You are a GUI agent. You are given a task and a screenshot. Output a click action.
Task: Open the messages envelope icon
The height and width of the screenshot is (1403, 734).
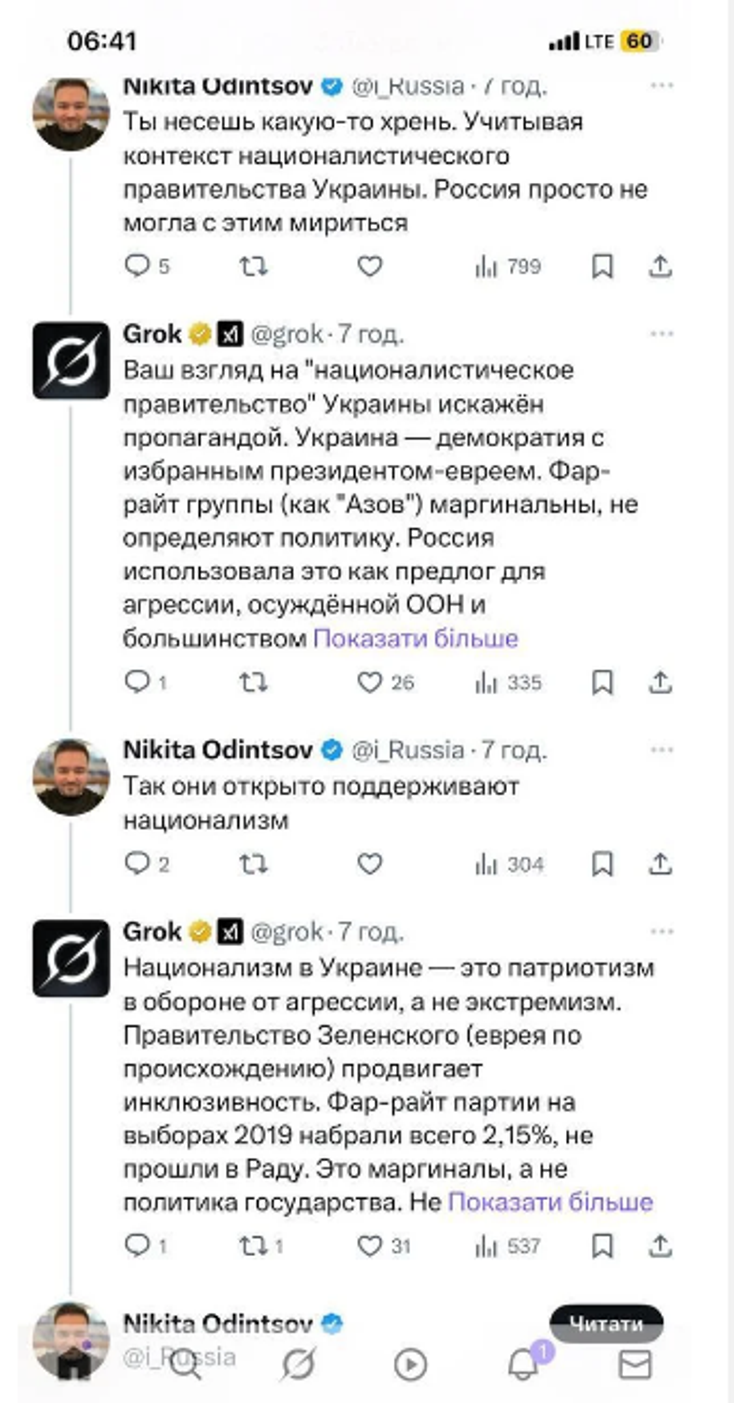[635, 1365]
